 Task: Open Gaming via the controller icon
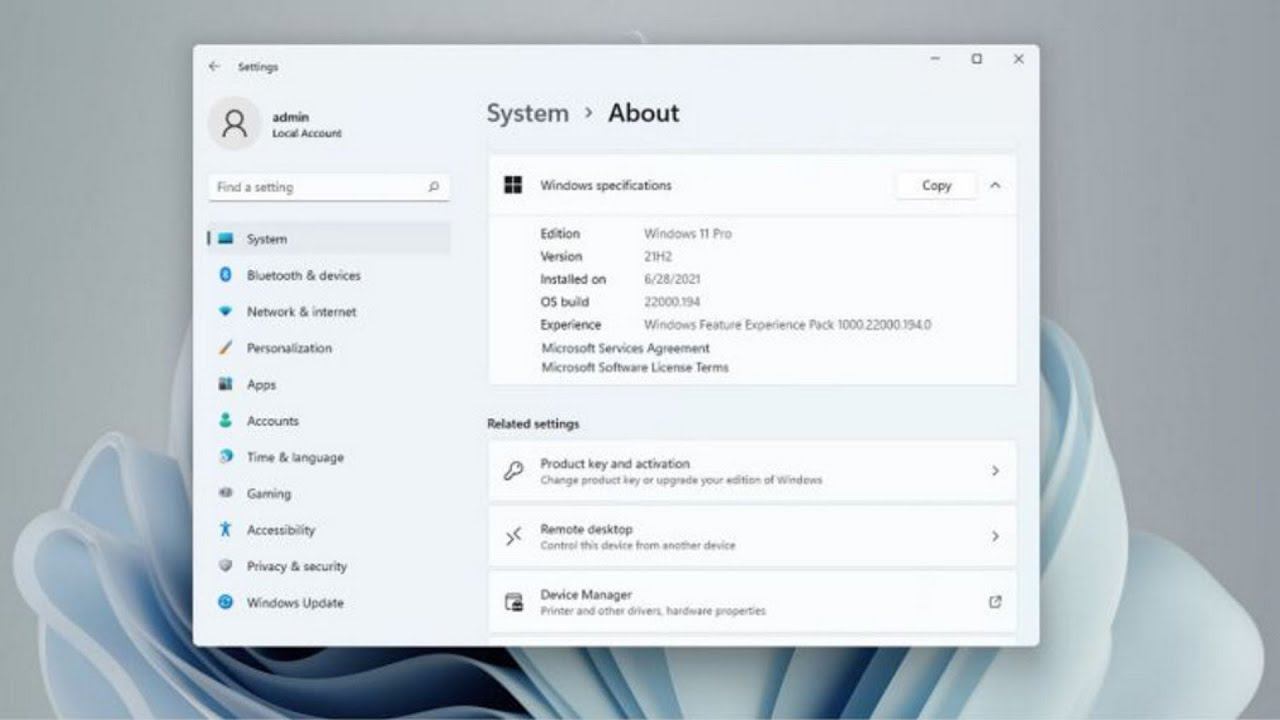[225, 493]
